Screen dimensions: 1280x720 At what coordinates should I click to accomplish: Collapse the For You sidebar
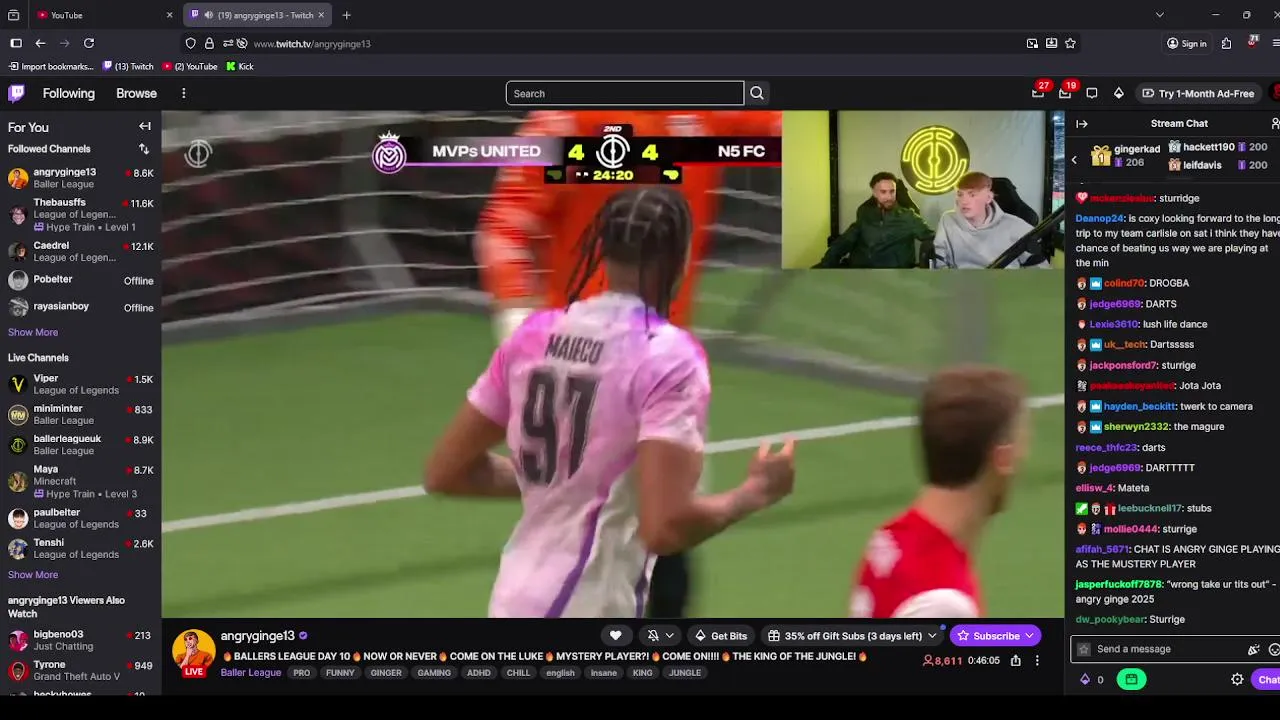(145, 127)
